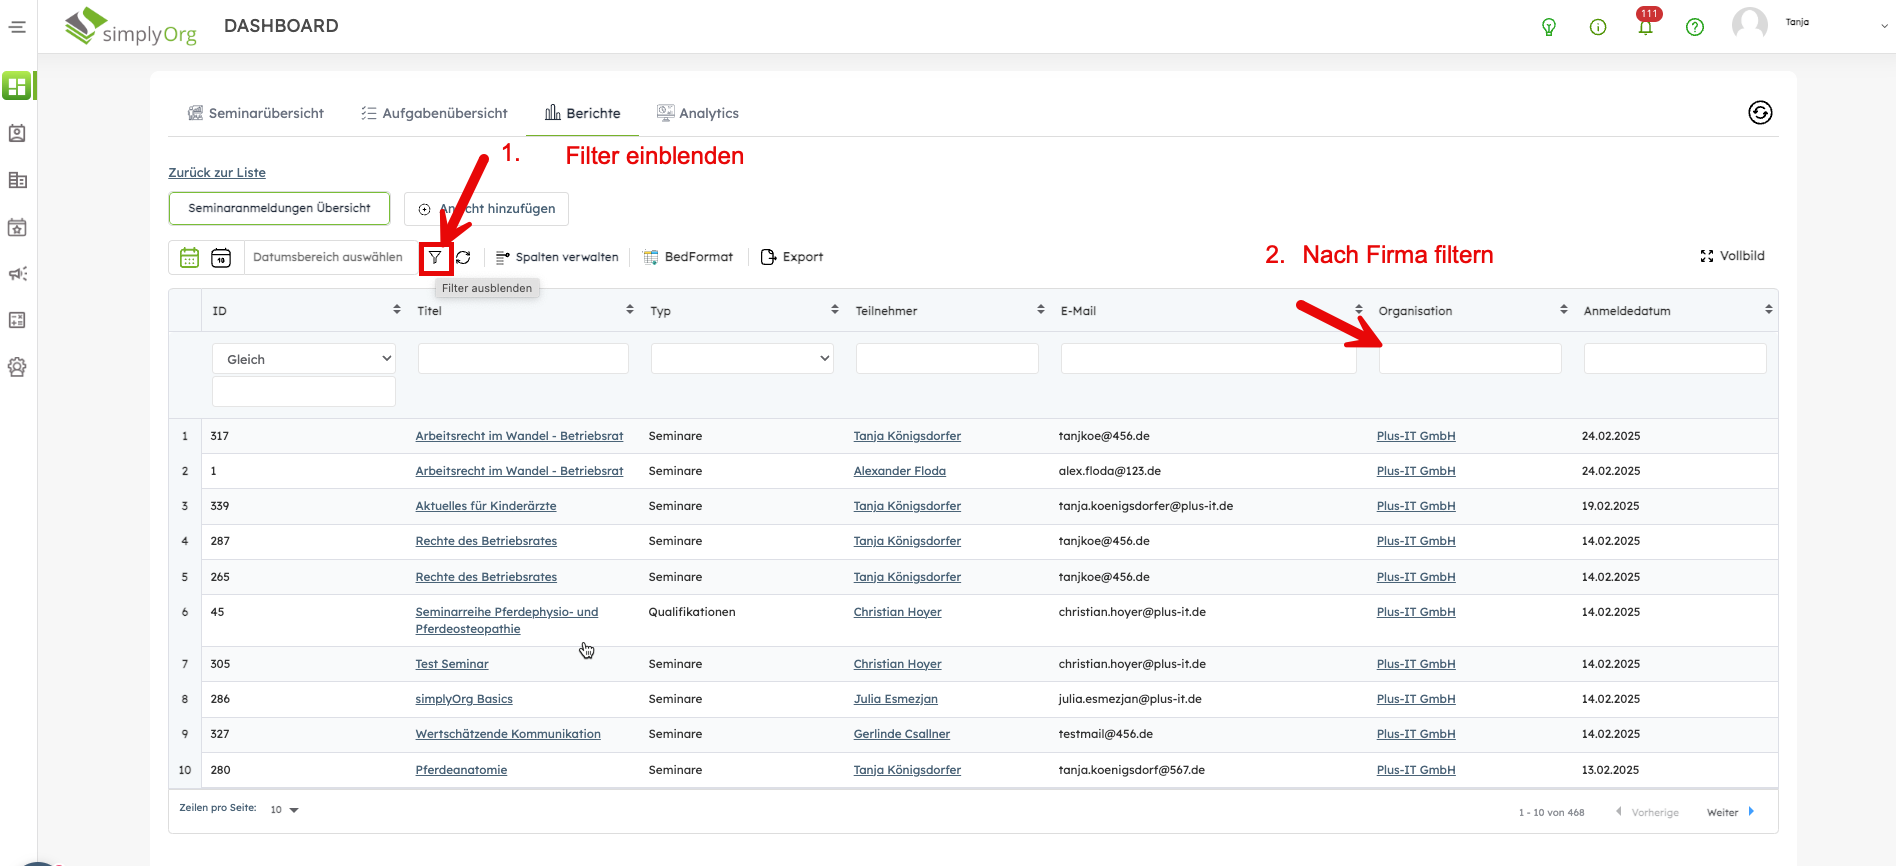
Task: Open the 'Gleich' ID filter dropdown
Action: [303, 359]
